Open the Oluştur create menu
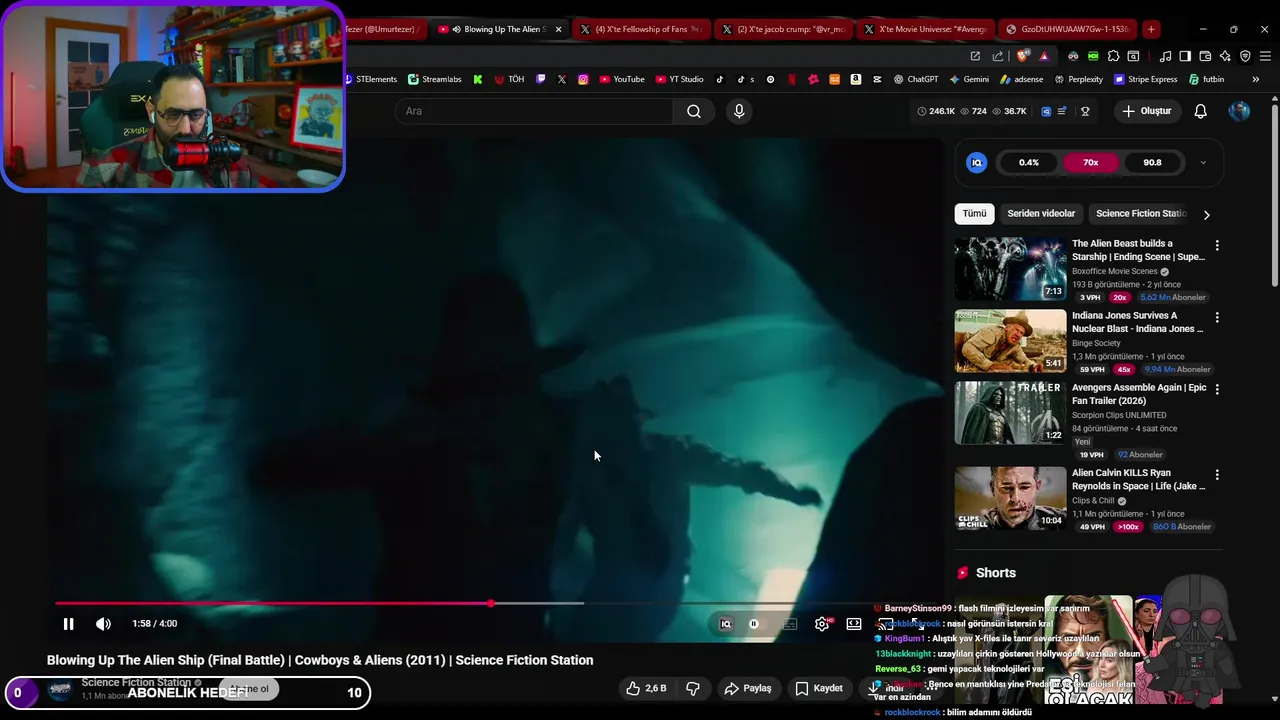This screenshot has width=1280, height=720. [x=1146, y=111]
